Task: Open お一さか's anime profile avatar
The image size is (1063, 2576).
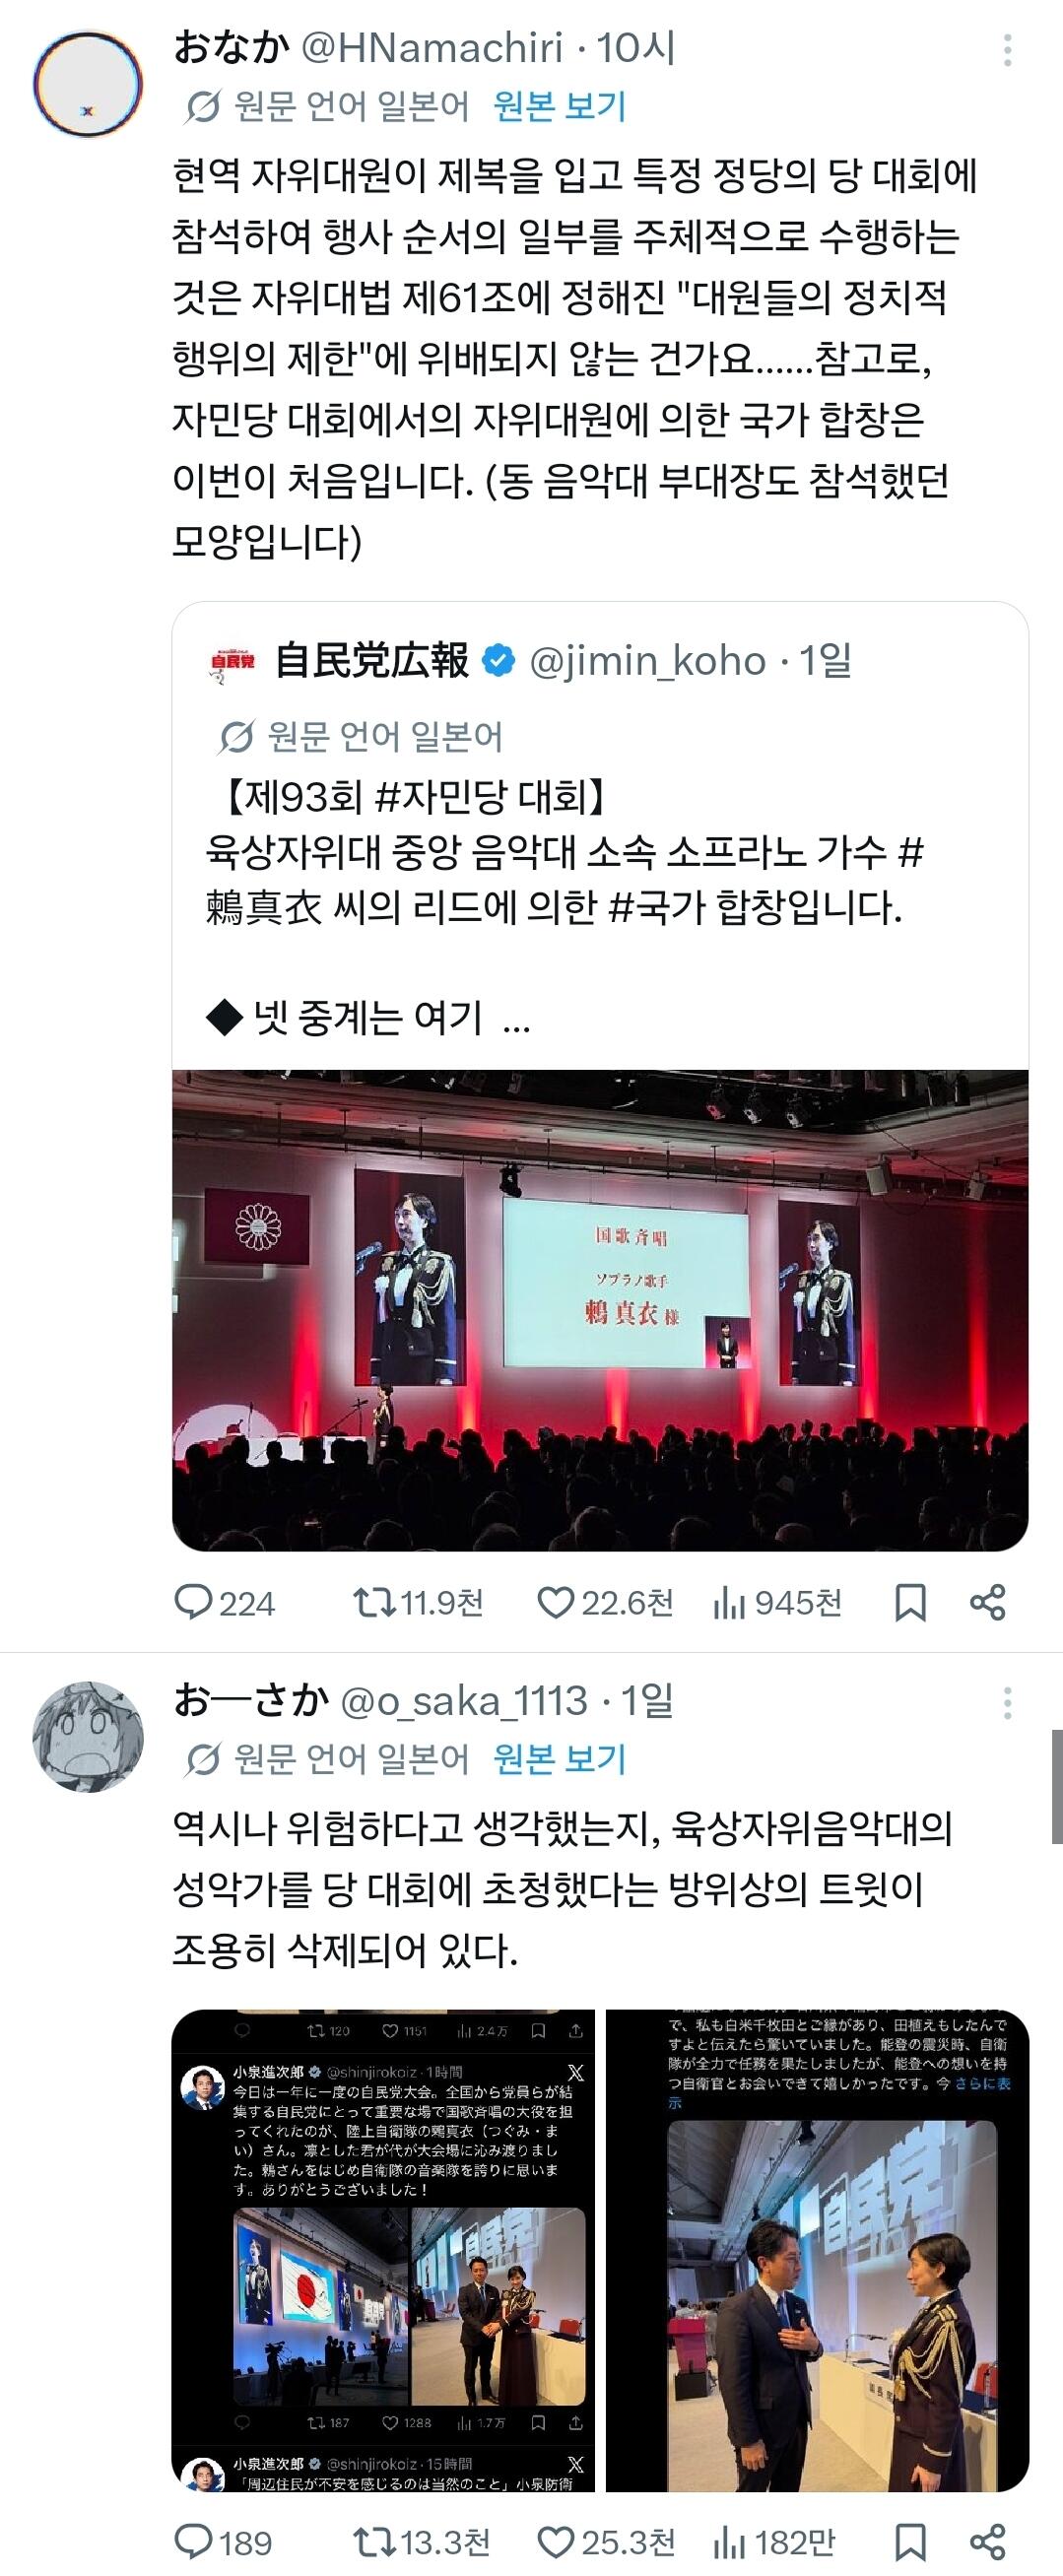Action: pyautogui.click(x=88, y=1737)
